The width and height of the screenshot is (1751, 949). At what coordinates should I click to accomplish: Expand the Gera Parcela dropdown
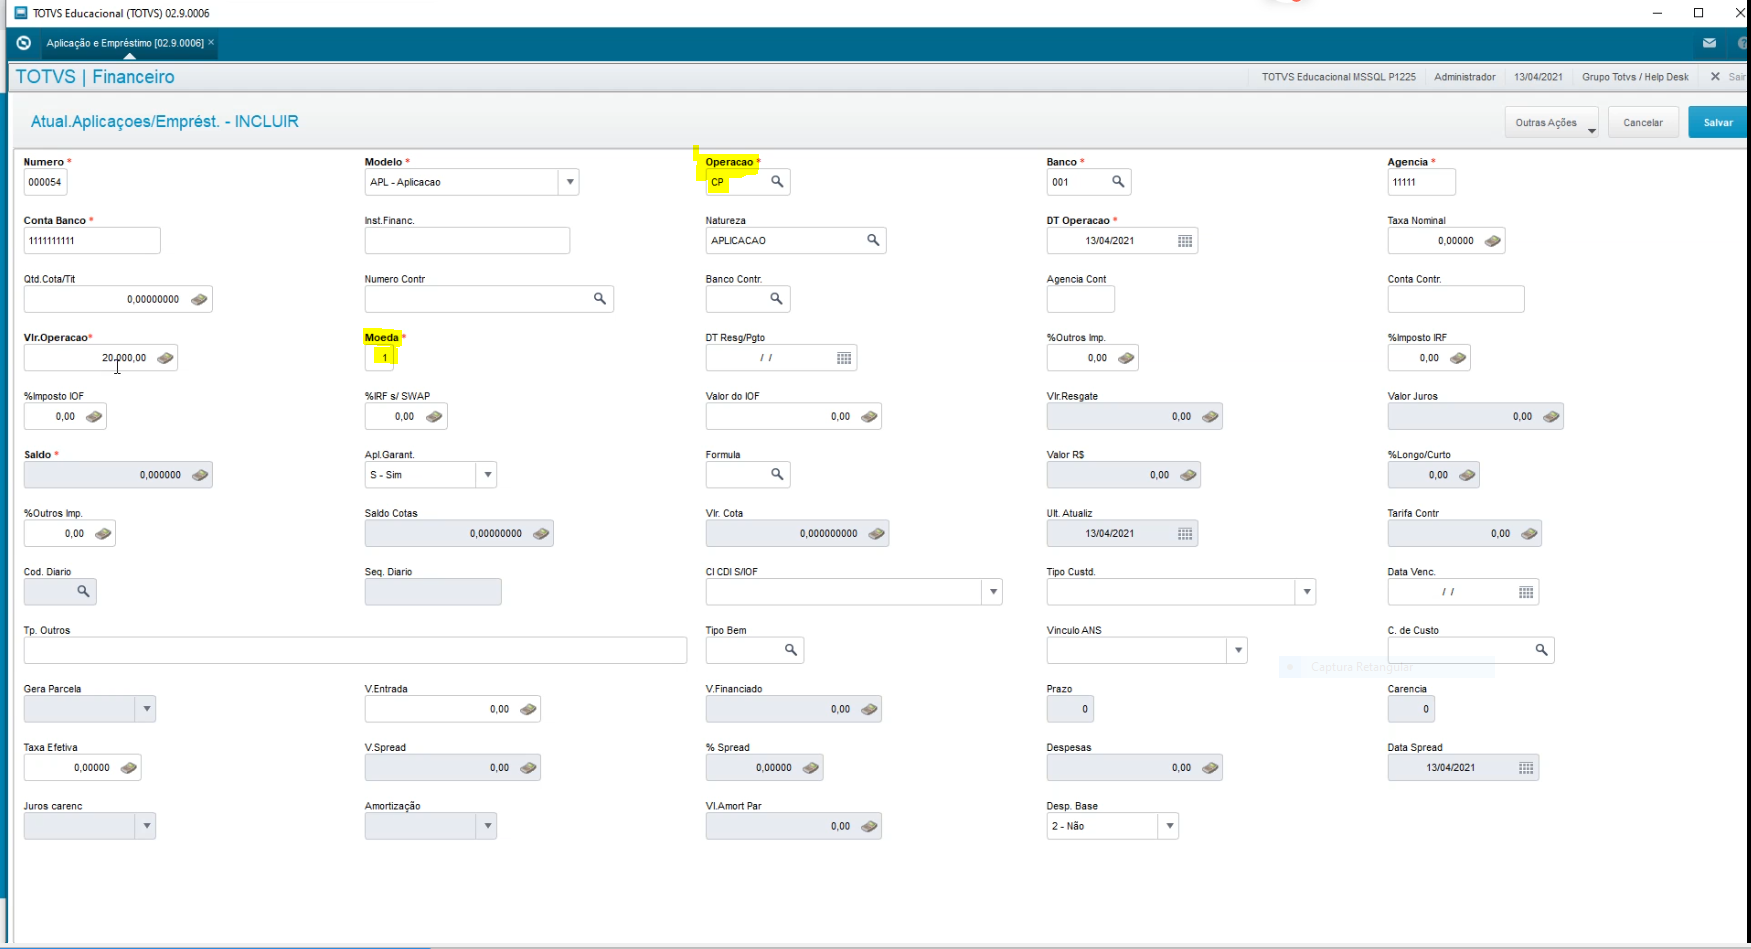coord(147,709)
